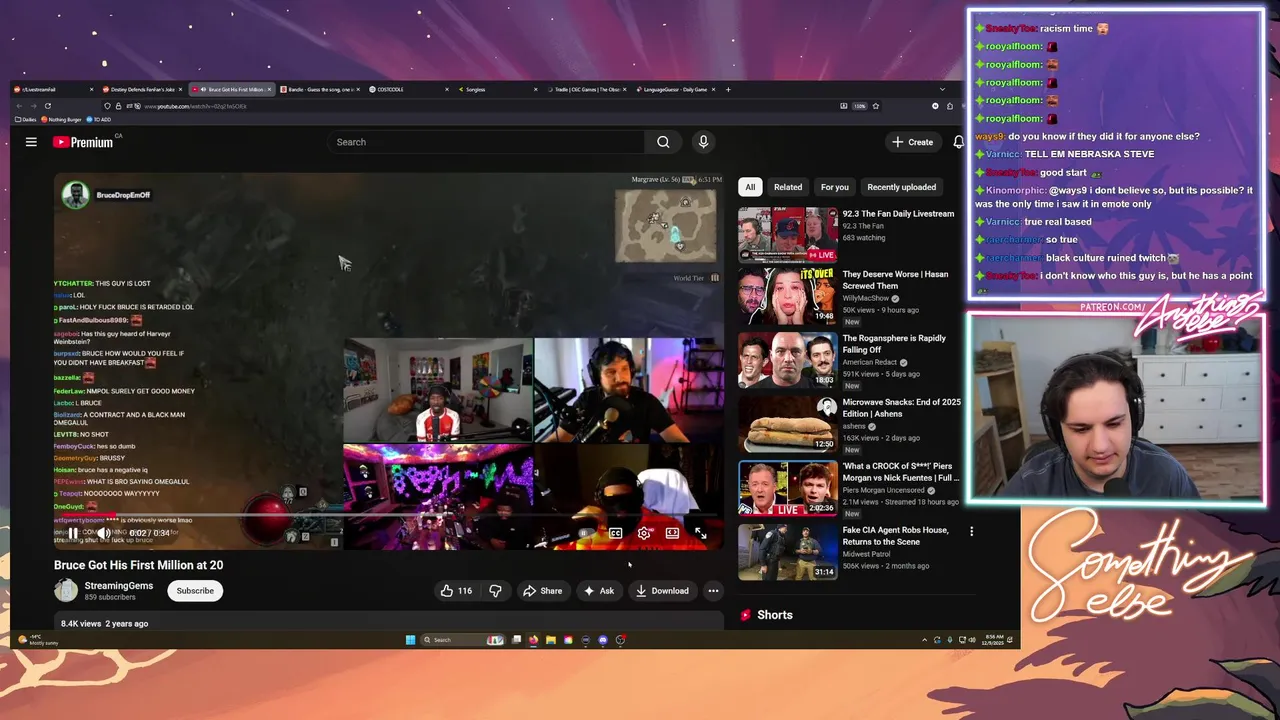The image size is (1280, 720).
Task: Open Dailies bookmarks folder
Action: [x=27, y=119]
